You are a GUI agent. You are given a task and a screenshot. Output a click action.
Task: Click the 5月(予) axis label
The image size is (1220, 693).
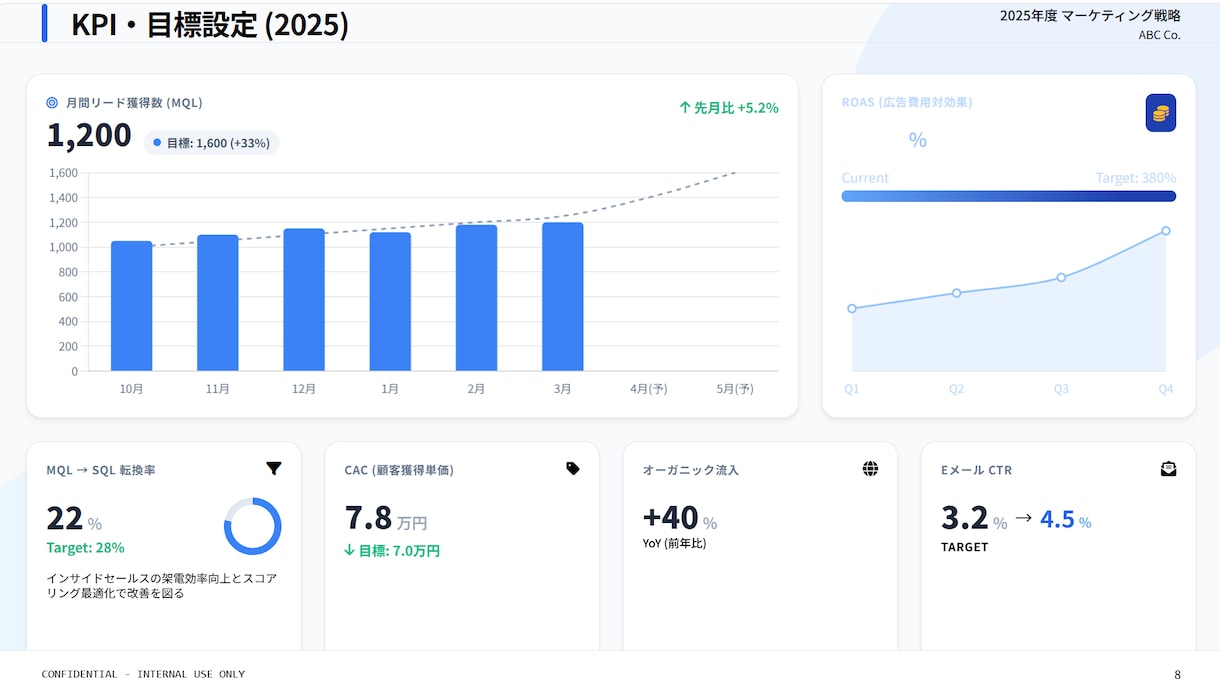(x=735, y=389)
